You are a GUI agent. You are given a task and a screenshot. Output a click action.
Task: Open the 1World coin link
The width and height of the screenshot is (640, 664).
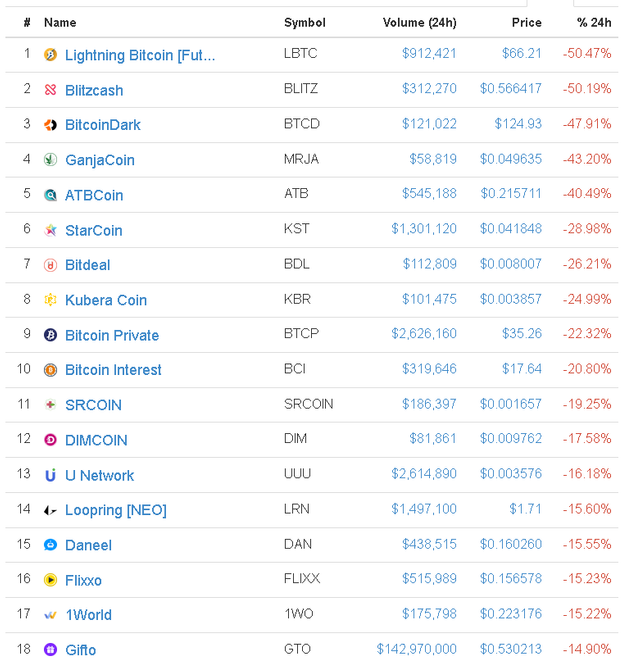[x=89, y=615]
